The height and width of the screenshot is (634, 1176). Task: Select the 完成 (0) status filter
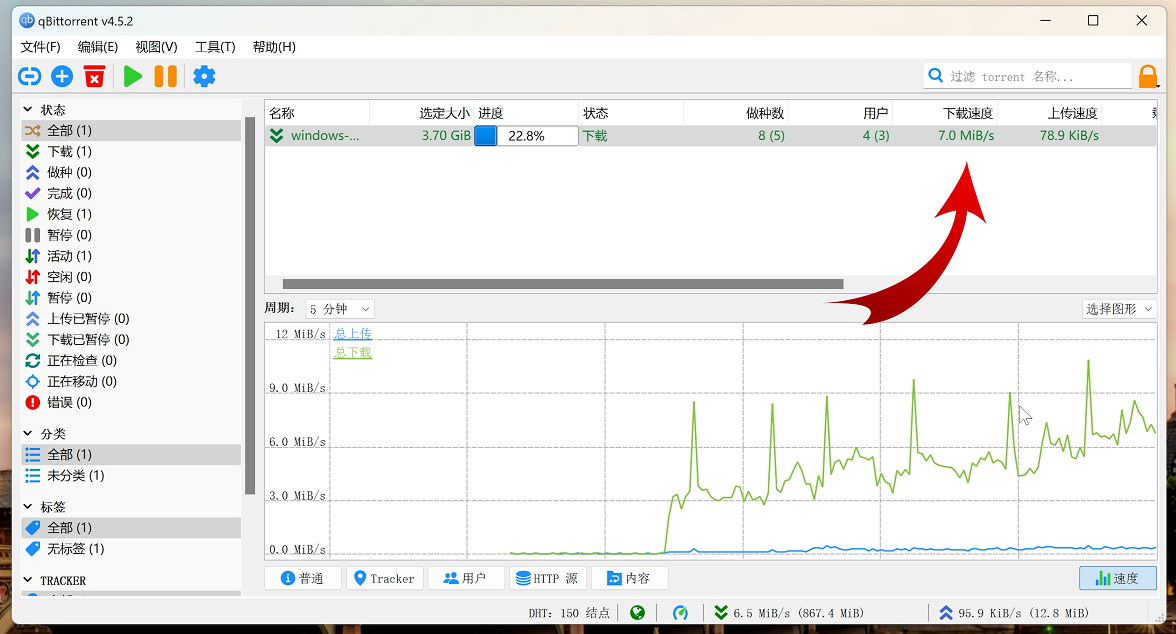click(131, 194)
